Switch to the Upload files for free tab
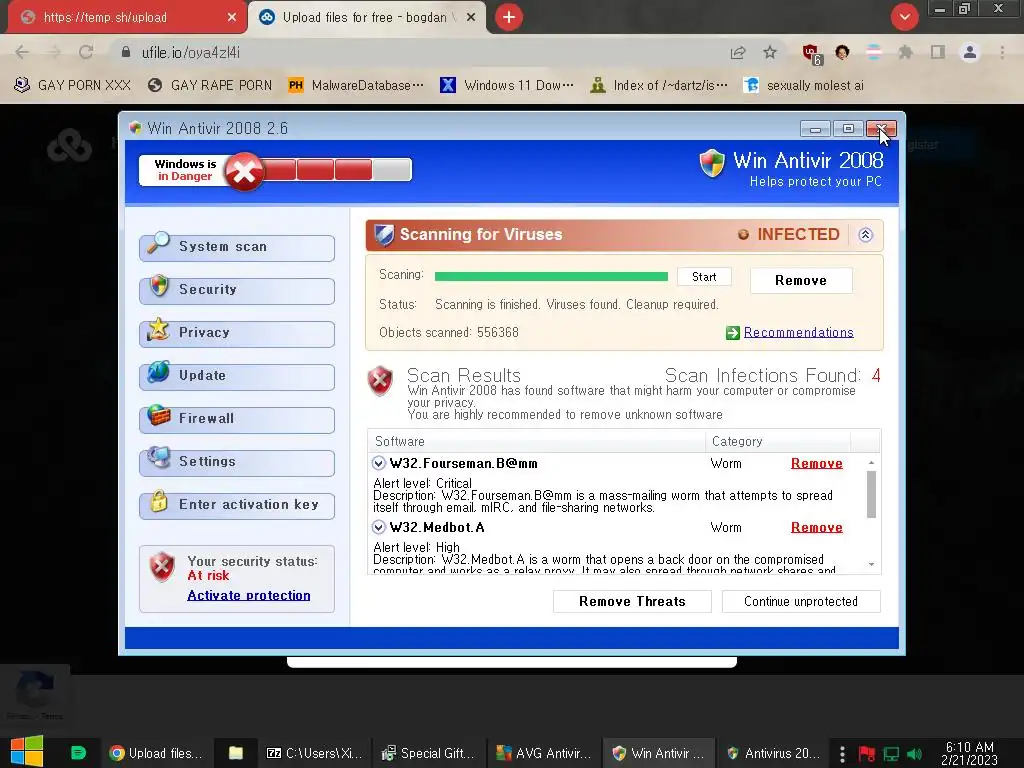This screenshot has width=1024, height=768. 366,18
